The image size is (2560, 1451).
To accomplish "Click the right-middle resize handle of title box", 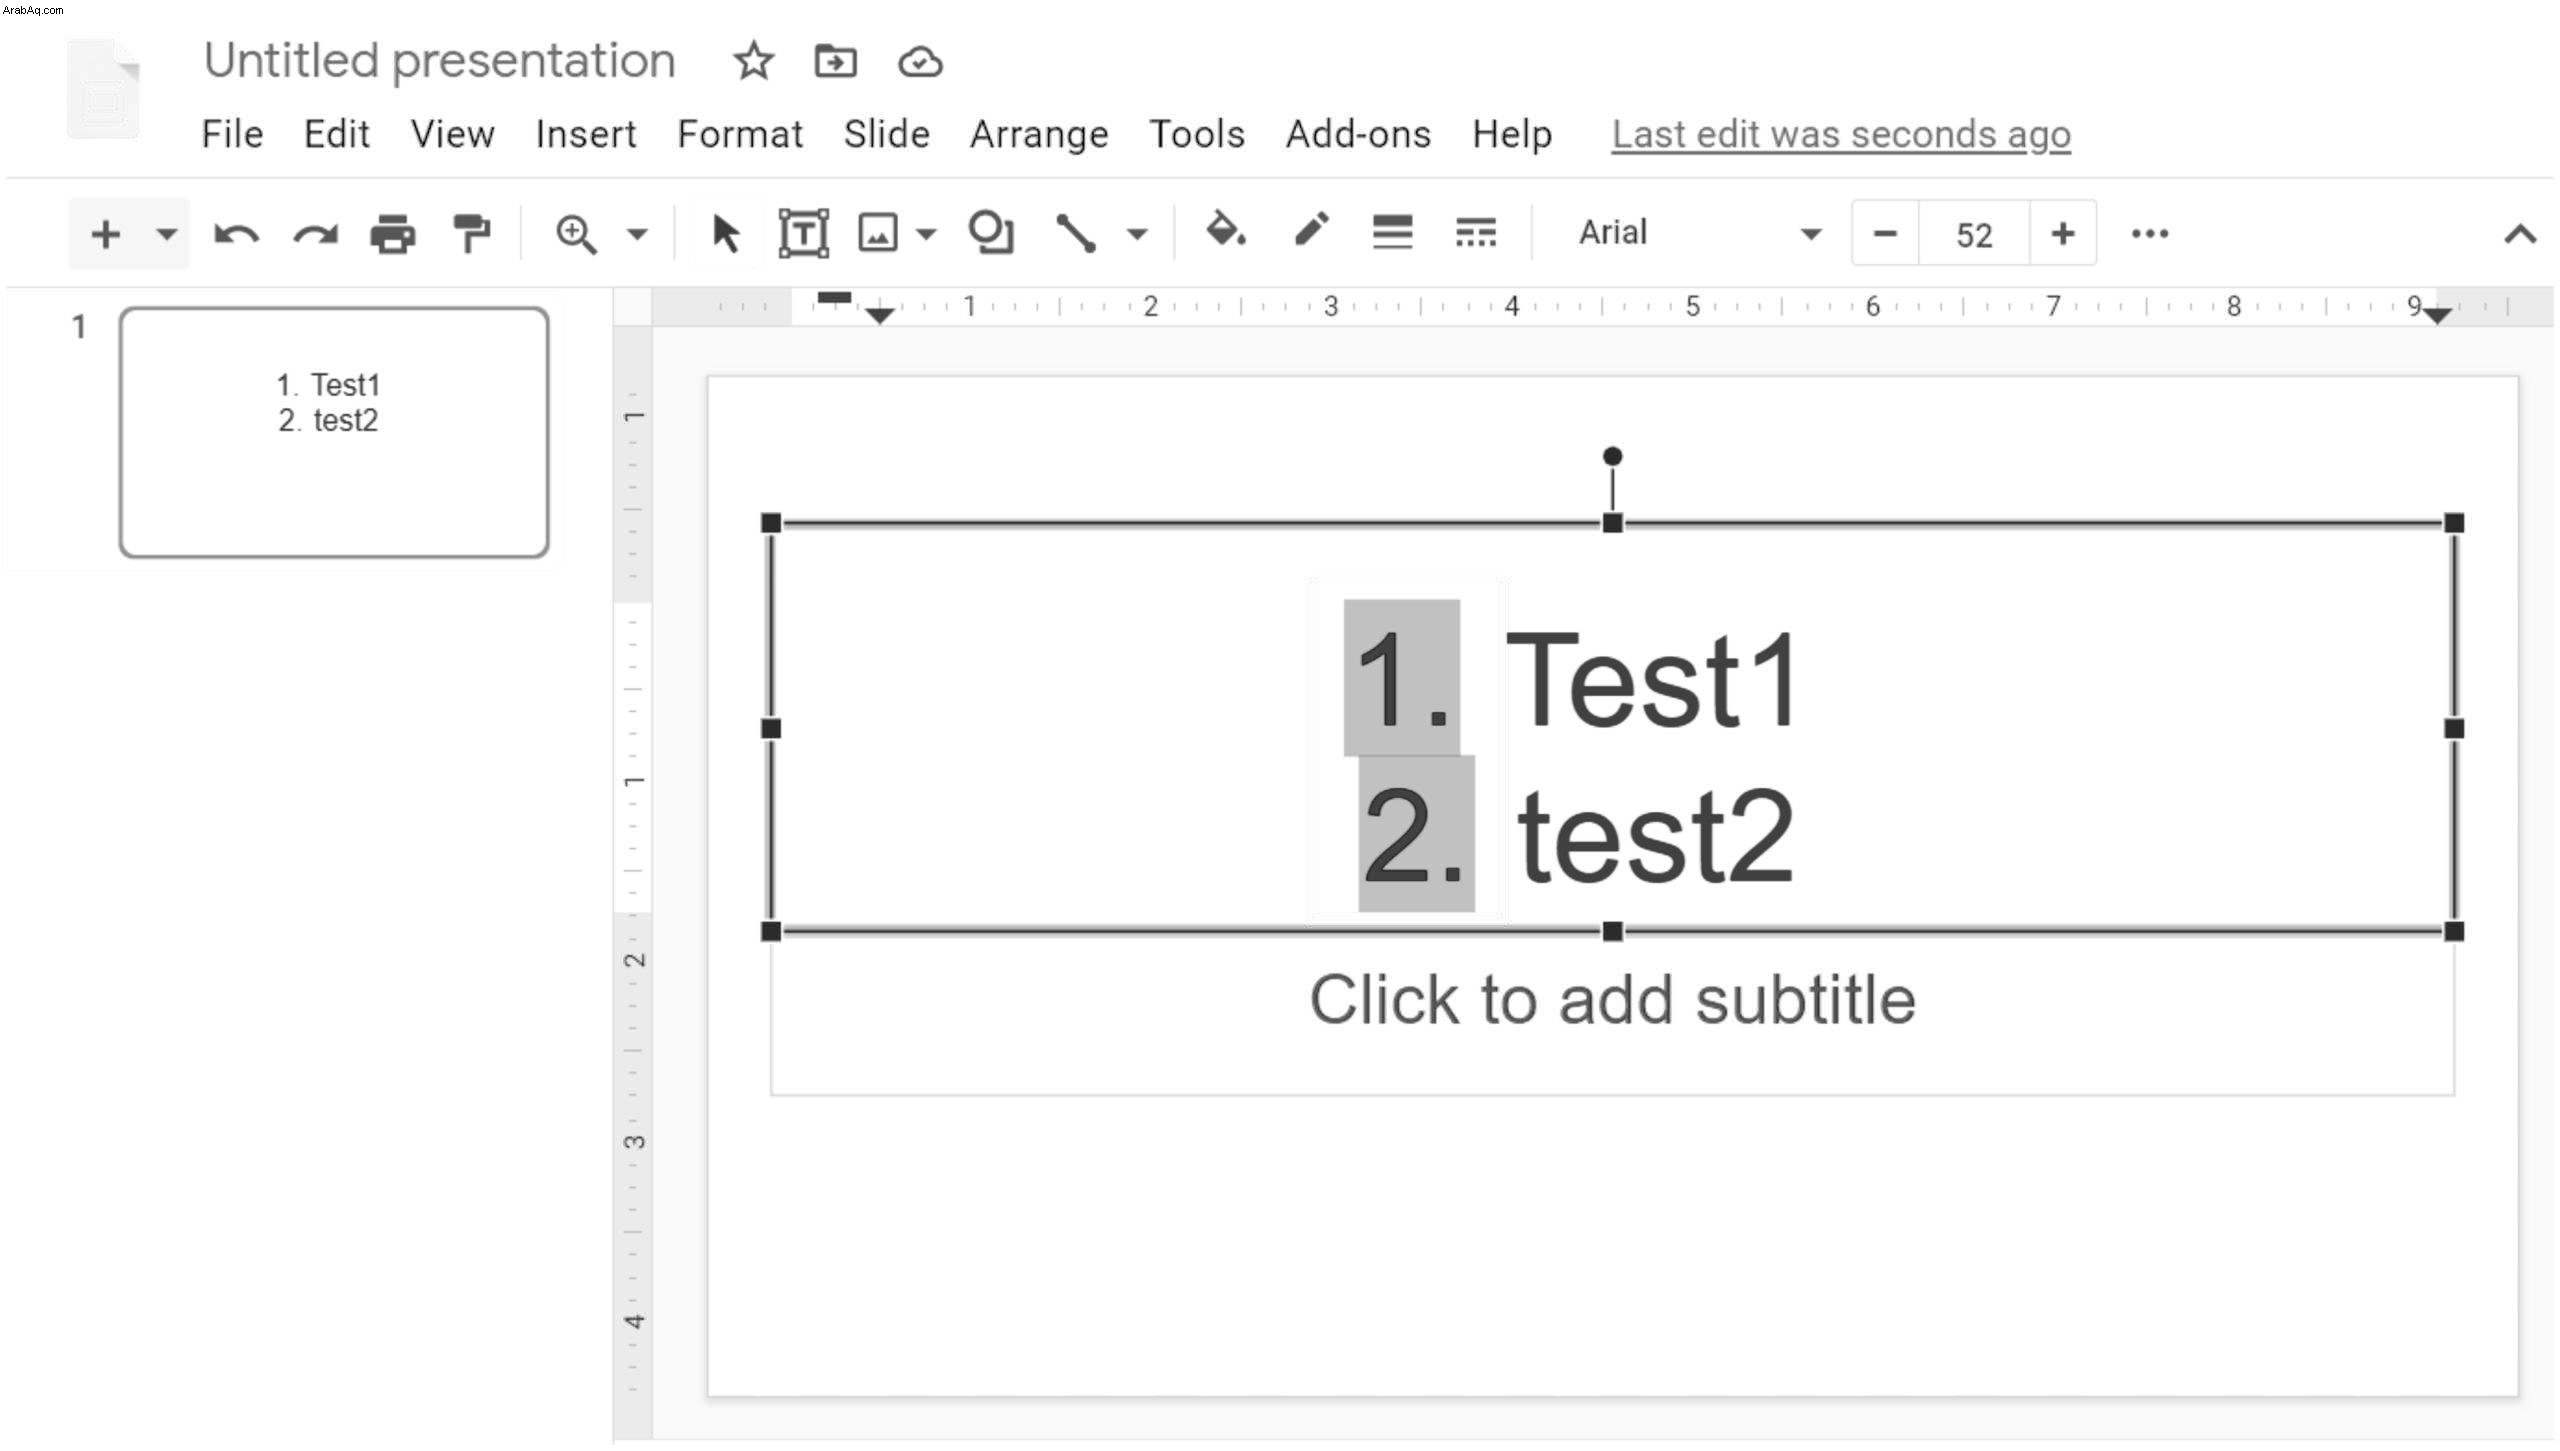I will coord(2454,729).
